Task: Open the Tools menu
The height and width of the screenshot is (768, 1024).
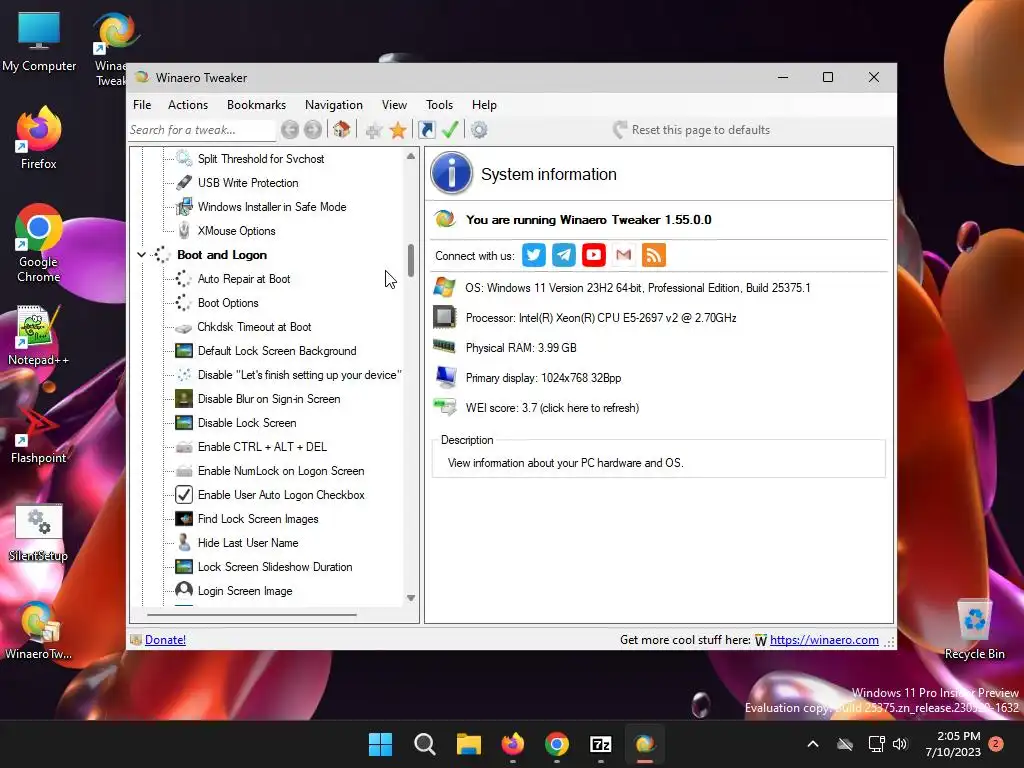Action: (x=439, y=104)
